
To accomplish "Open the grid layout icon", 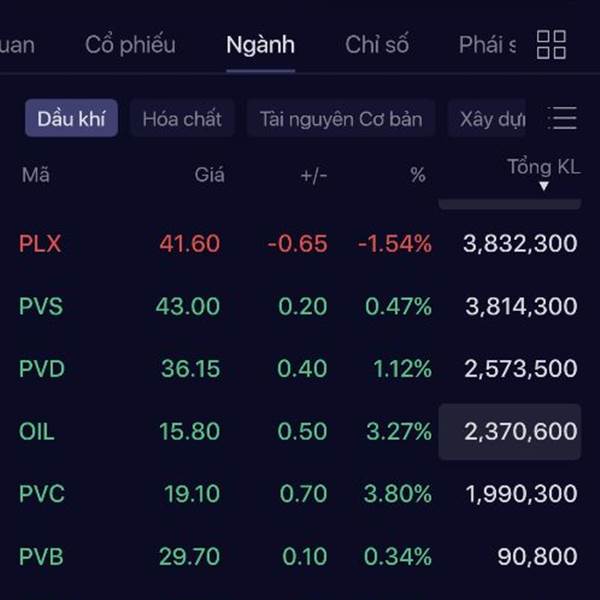I will 551,45.
